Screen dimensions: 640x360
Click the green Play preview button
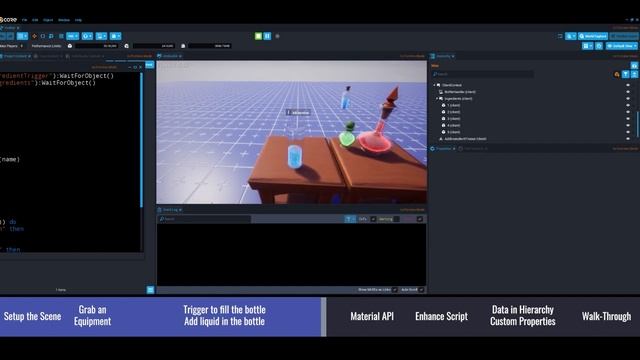(x=258, y=36)
